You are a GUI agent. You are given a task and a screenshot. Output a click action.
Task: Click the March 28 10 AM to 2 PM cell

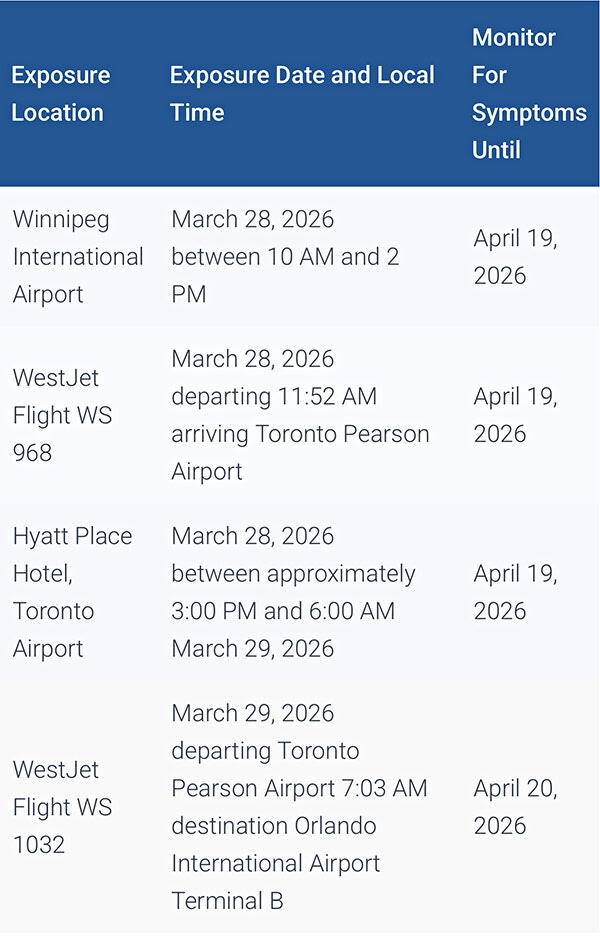[x=285, y=257]
